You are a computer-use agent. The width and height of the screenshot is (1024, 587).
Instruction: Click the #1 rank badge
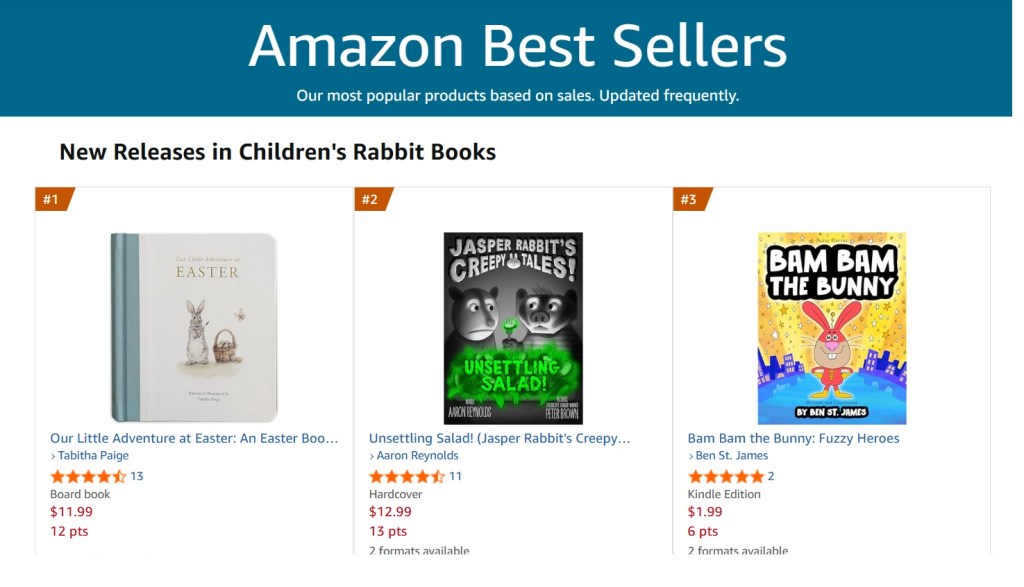coord(51,199)
